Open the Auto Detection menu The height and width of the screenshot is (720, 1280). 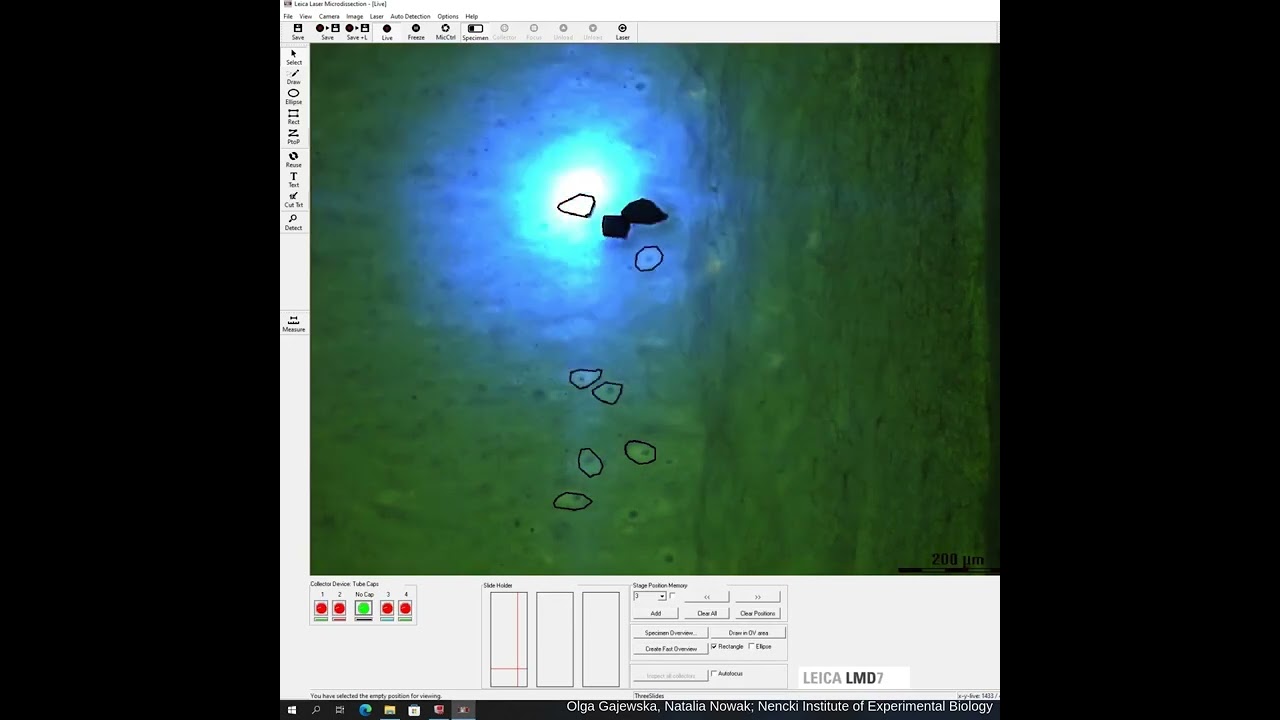(410, 16)
